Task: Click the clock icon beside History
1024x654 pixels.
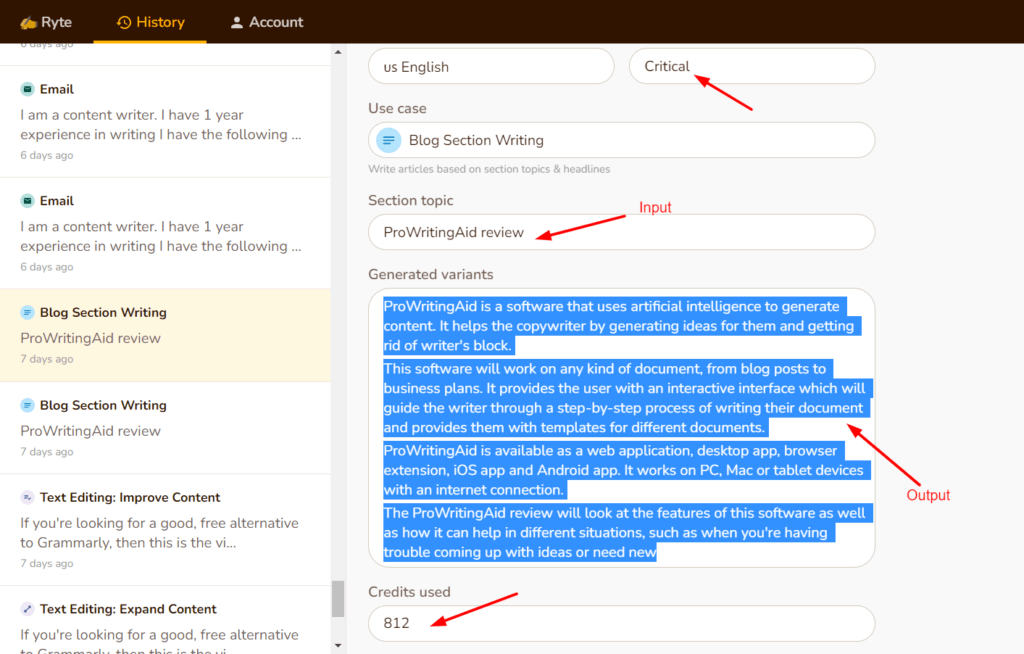Action: click(x=122, y=21)
